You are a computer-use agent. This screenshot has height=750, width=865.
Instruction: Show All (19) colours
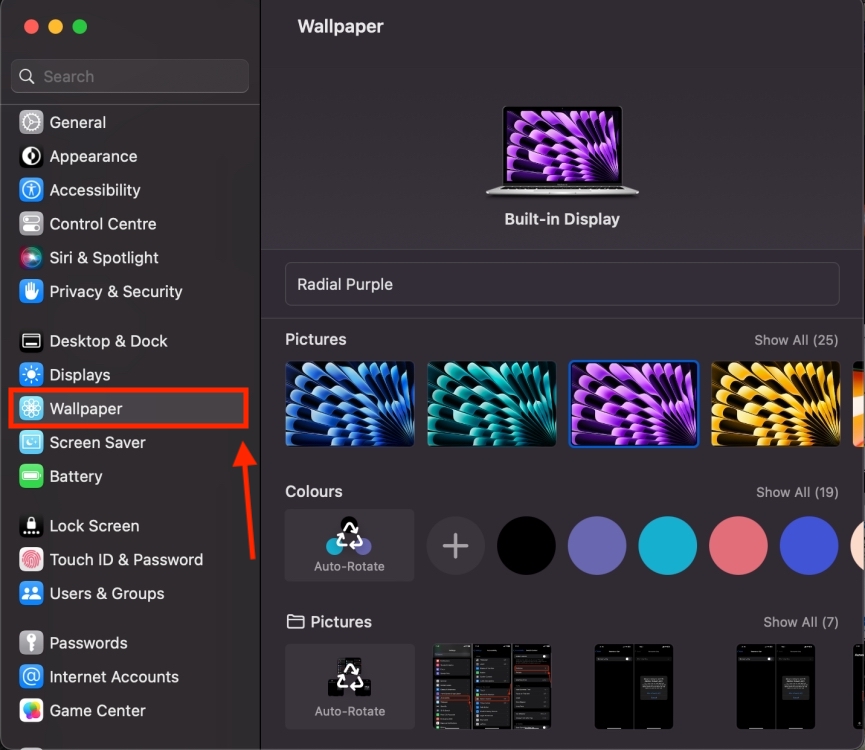click(797, 492)
